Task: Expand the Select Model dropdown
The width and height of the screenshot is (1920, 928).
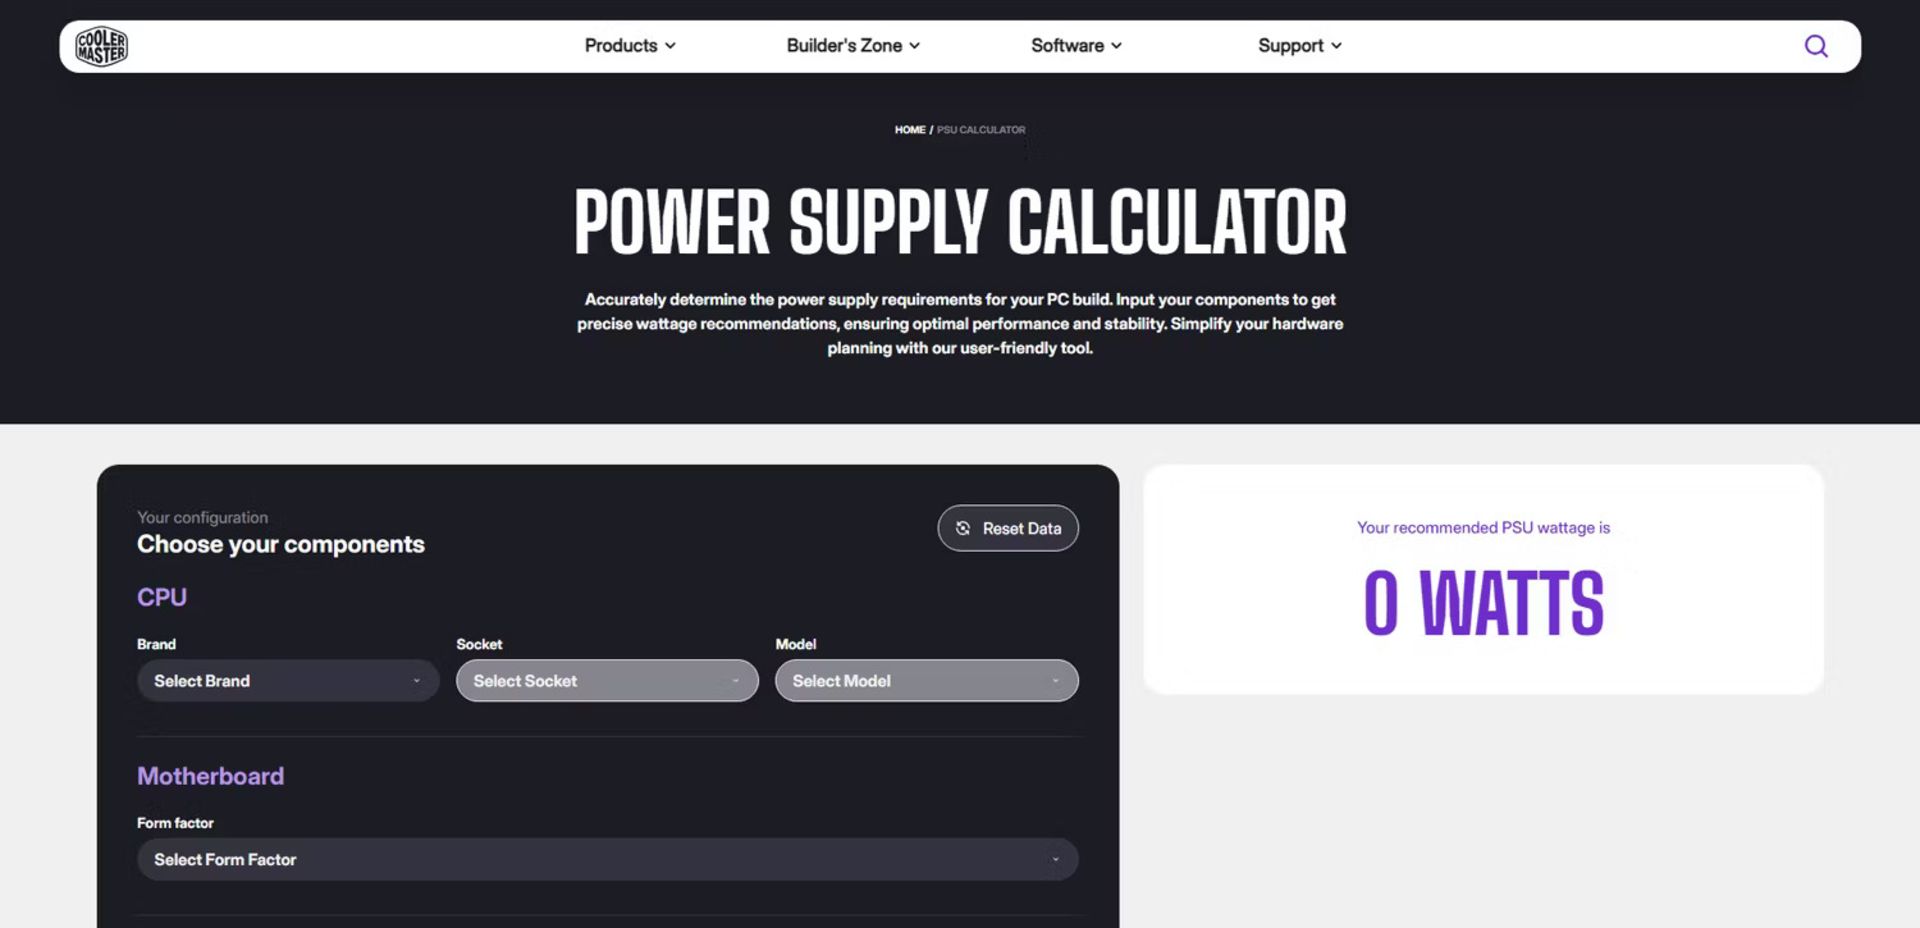Action: coord(926,681)
